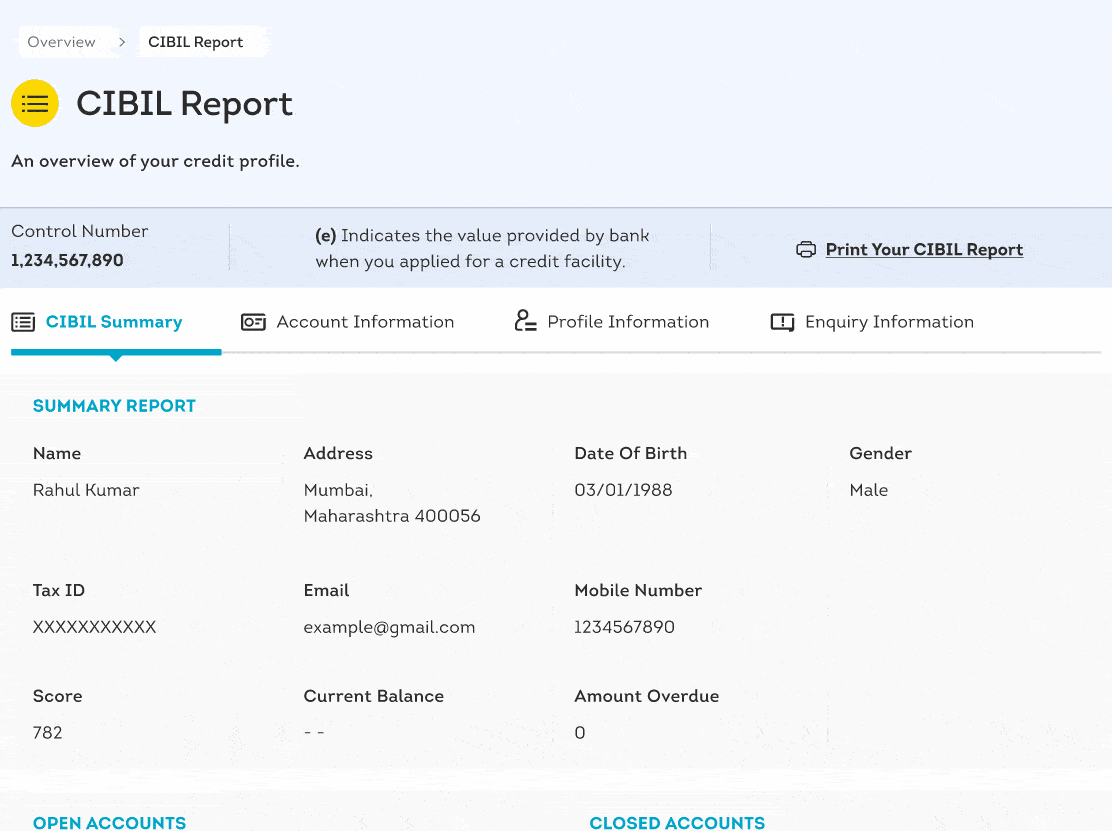Click the Current Balance label
This screenshot has height=831, width=1112.
(374, 696)
